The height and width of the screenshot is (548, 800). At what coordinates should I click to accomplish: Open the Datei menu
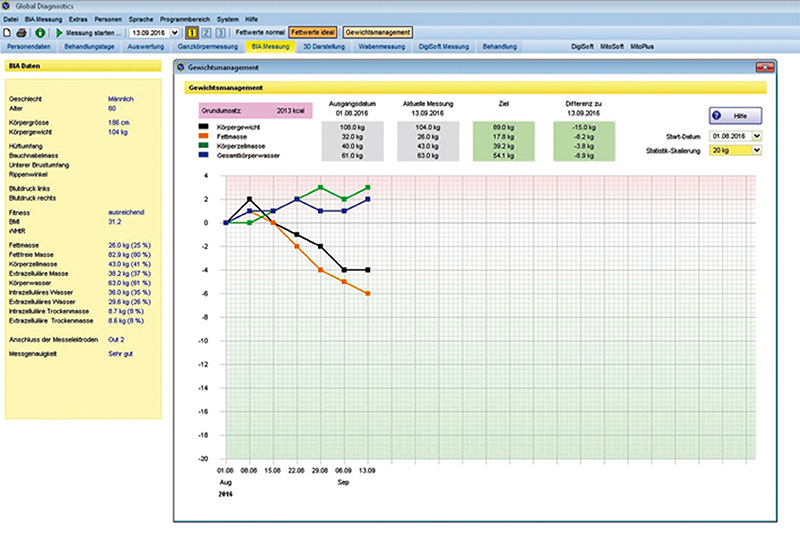(x=11, y=19)
